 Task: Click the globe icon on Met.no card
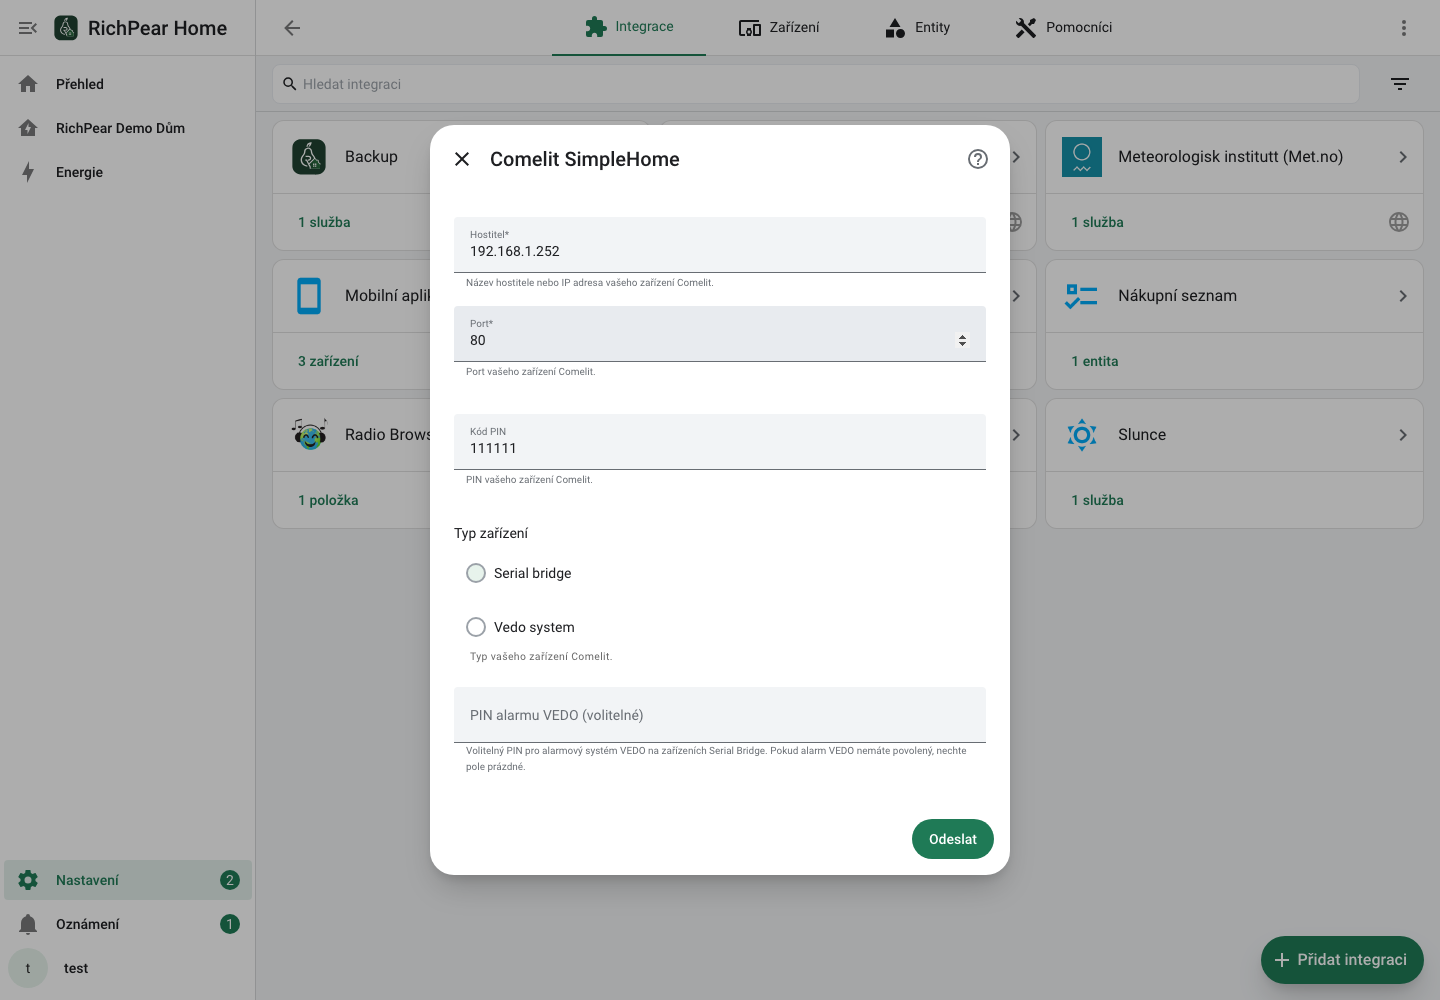1399,222
